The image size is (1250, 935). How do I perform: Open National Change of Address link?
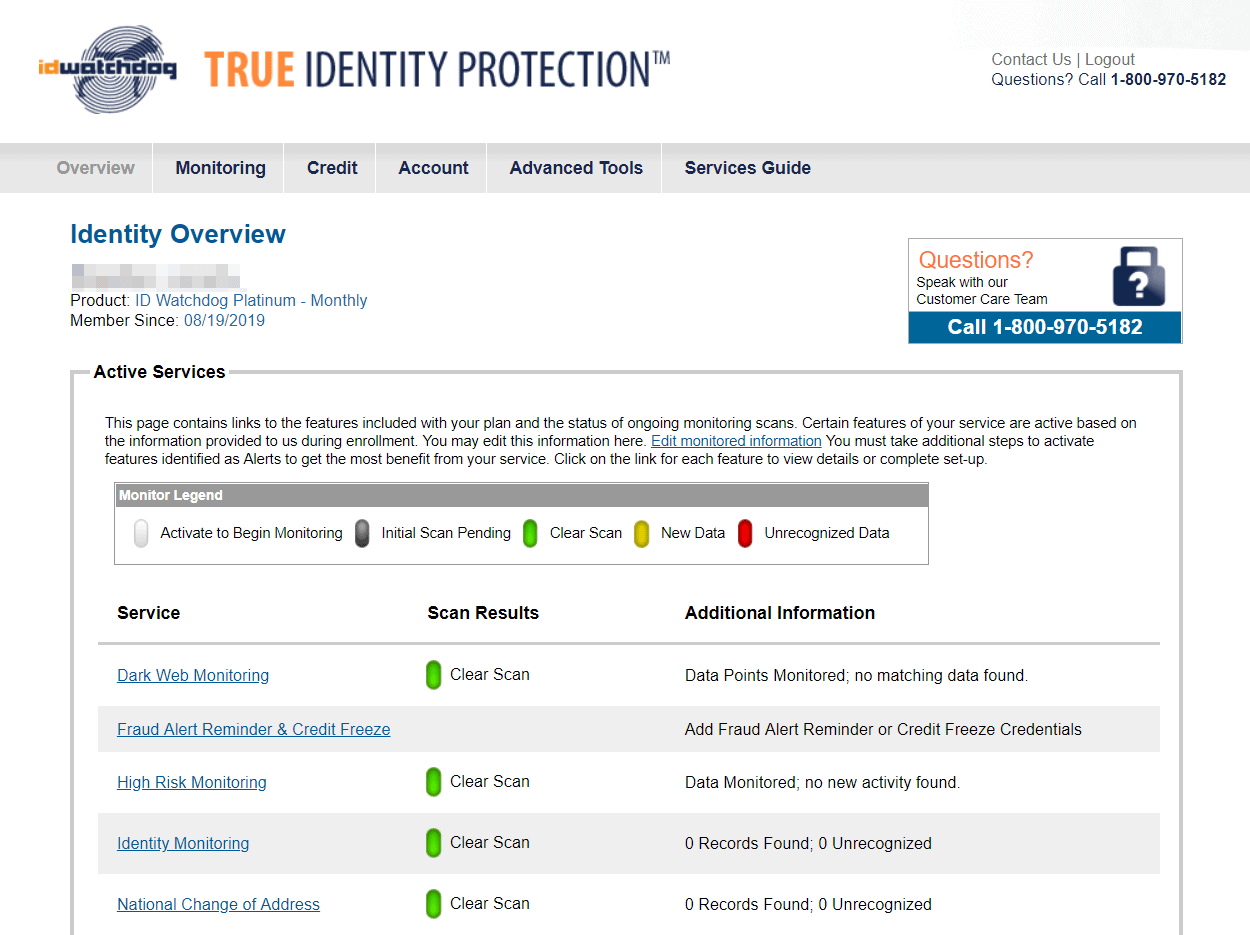pyautogui.click(x=218, y=905)
